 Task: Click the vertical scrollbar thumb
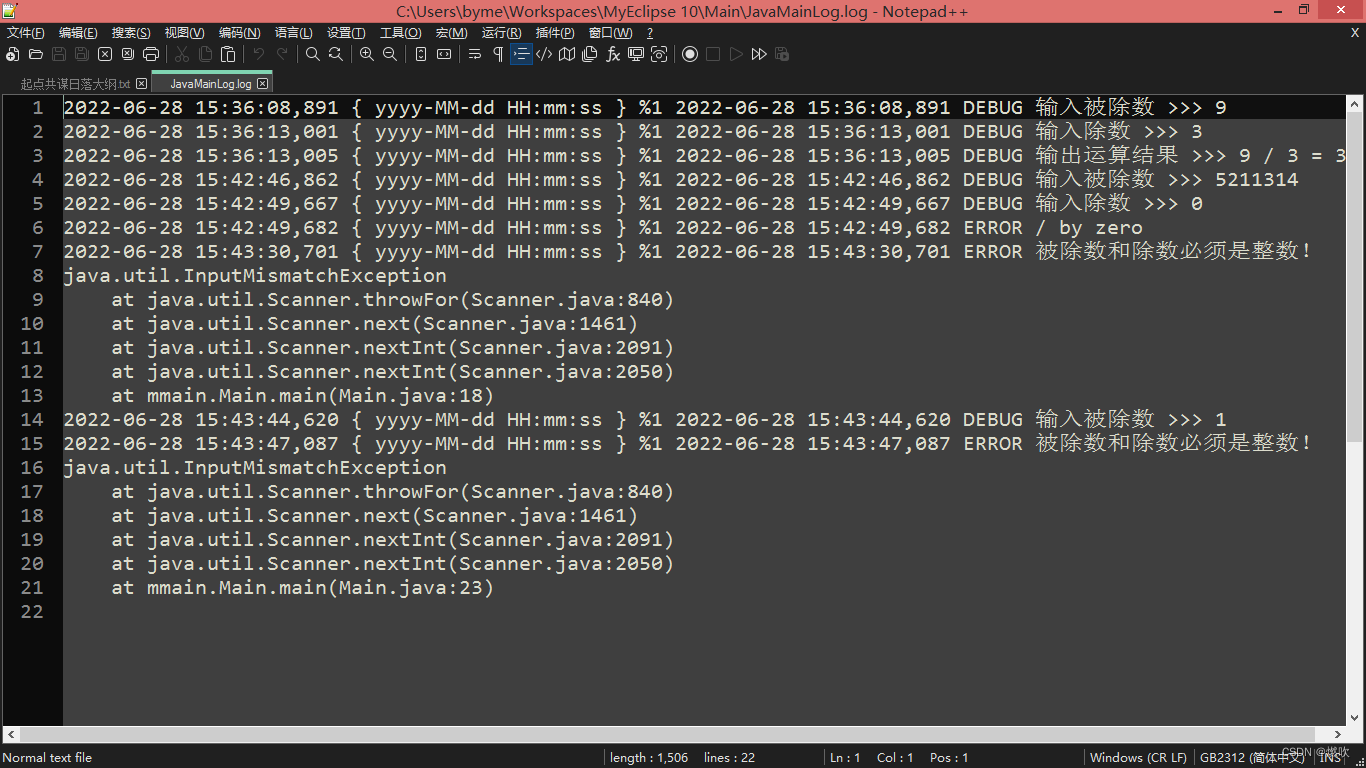[x=1354, y=276]
